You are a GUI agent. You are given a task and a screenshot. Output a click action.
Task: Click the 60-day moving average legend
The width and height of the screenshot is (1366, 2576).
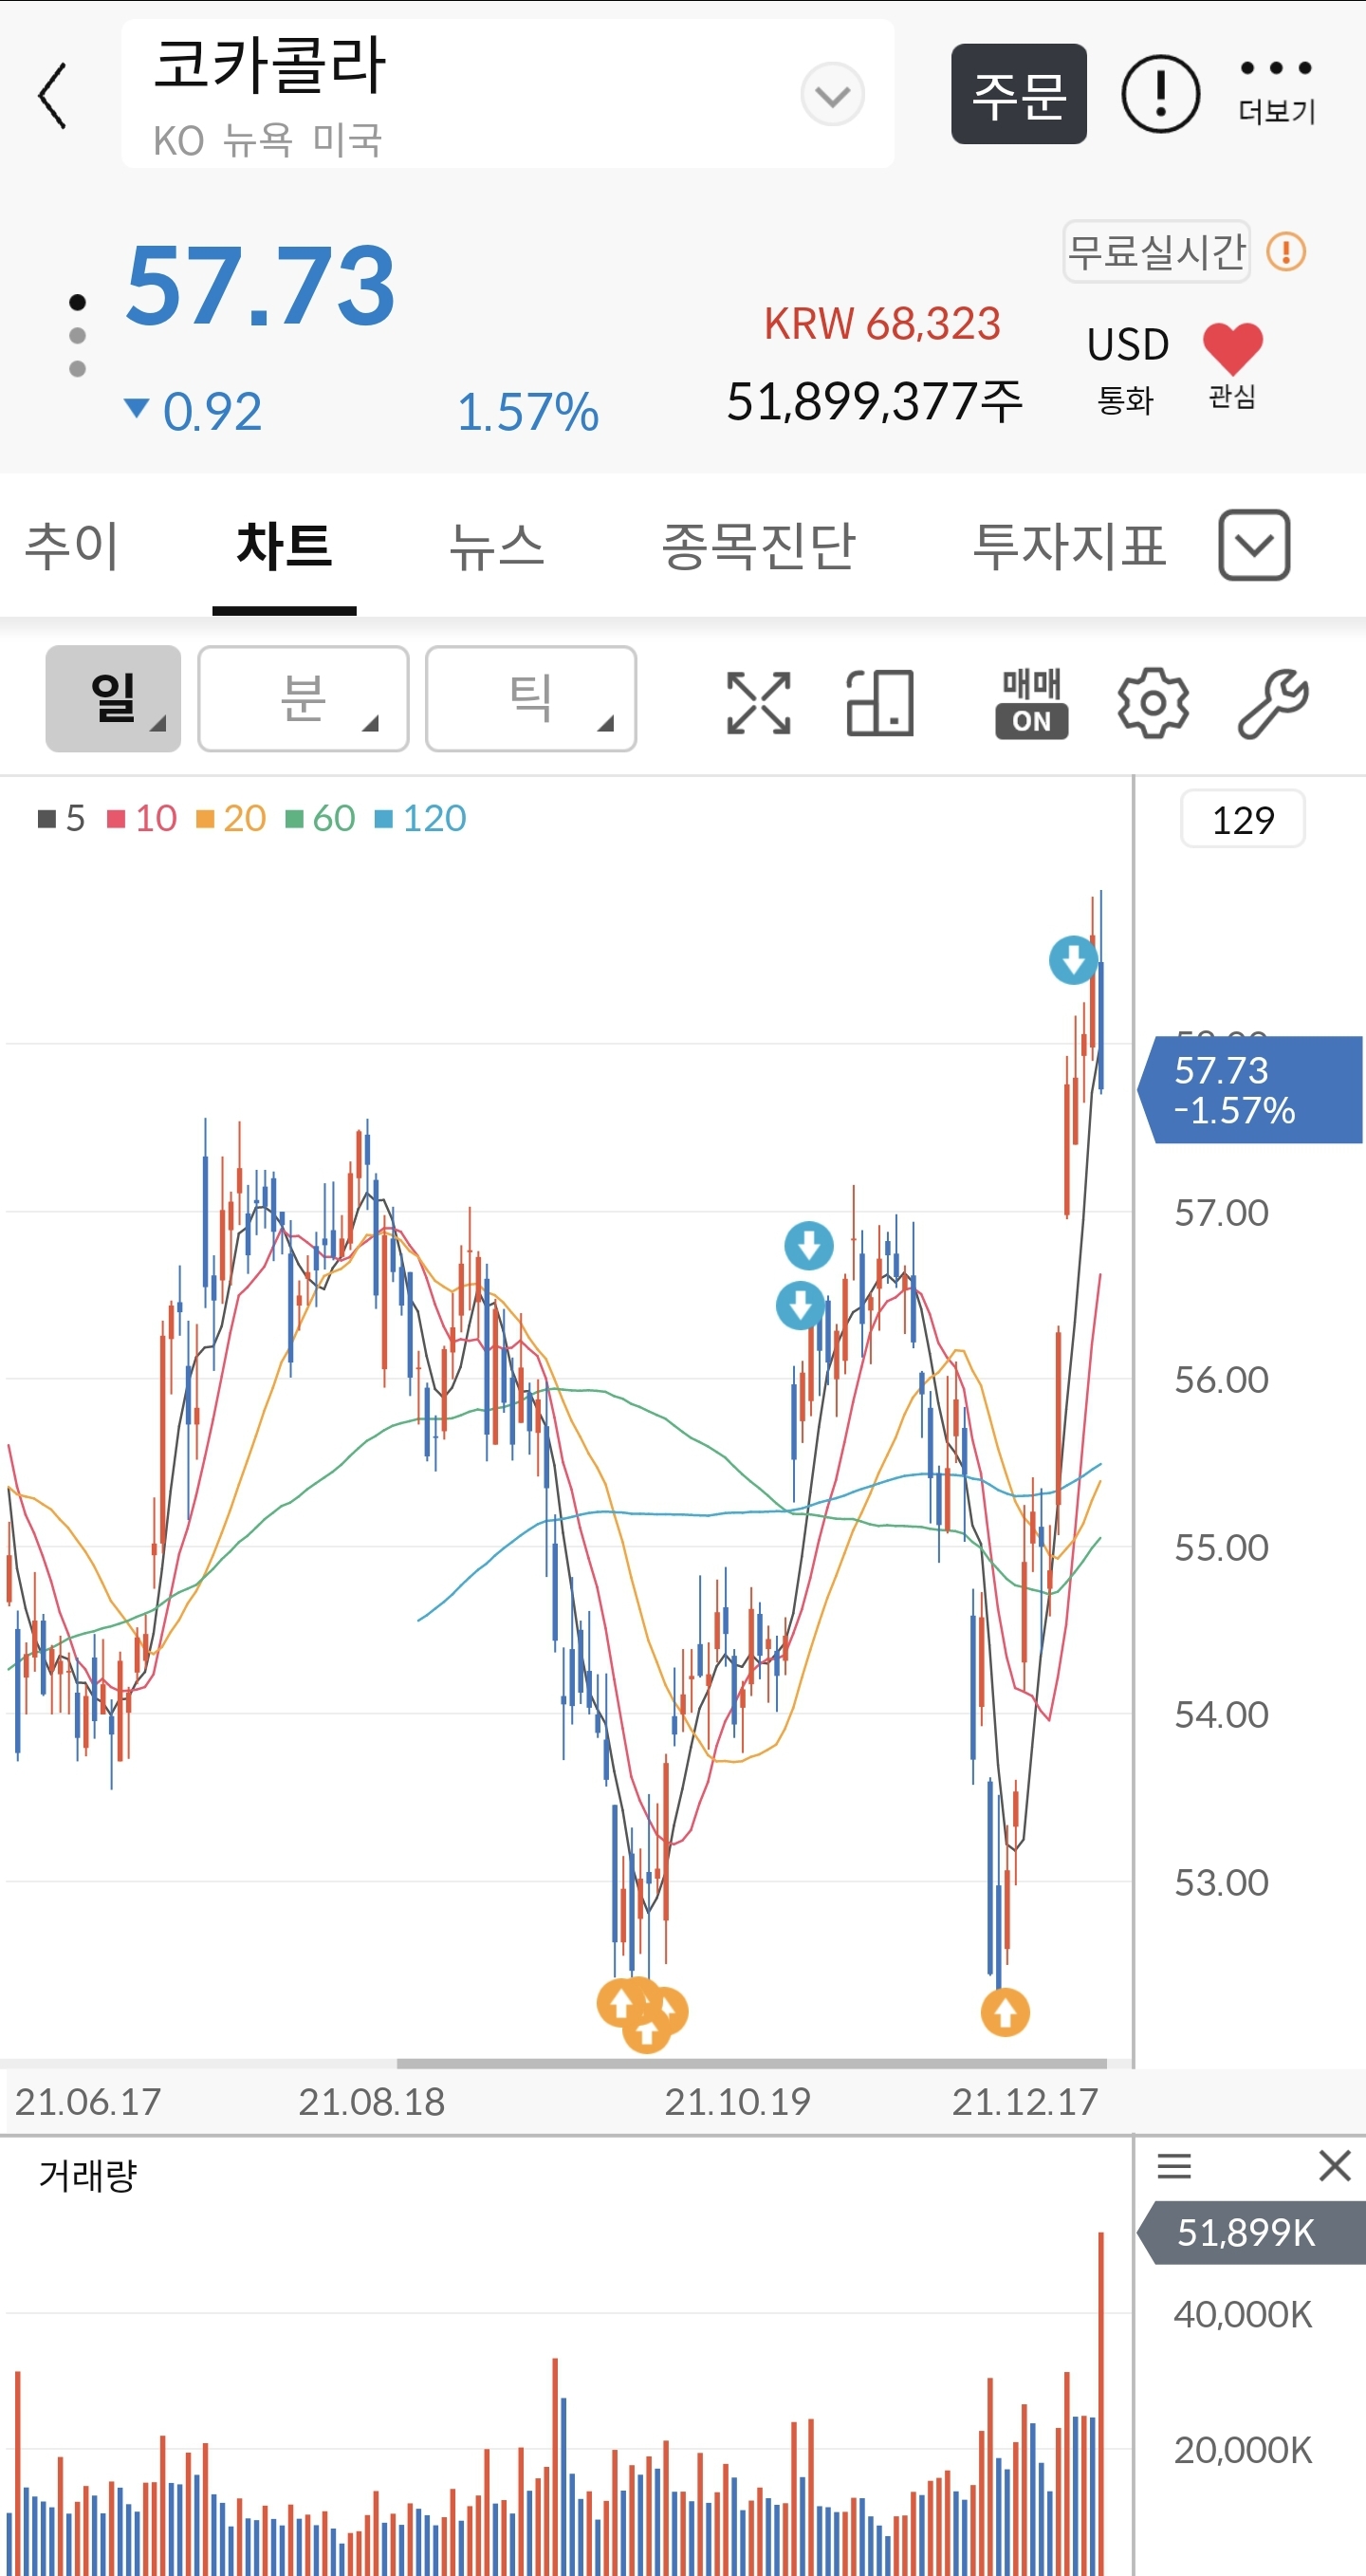[x=320, y=818]
